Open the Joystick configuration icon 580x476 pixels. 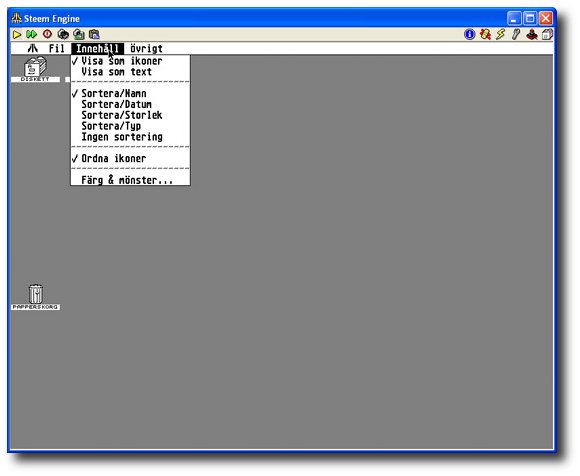532,34
